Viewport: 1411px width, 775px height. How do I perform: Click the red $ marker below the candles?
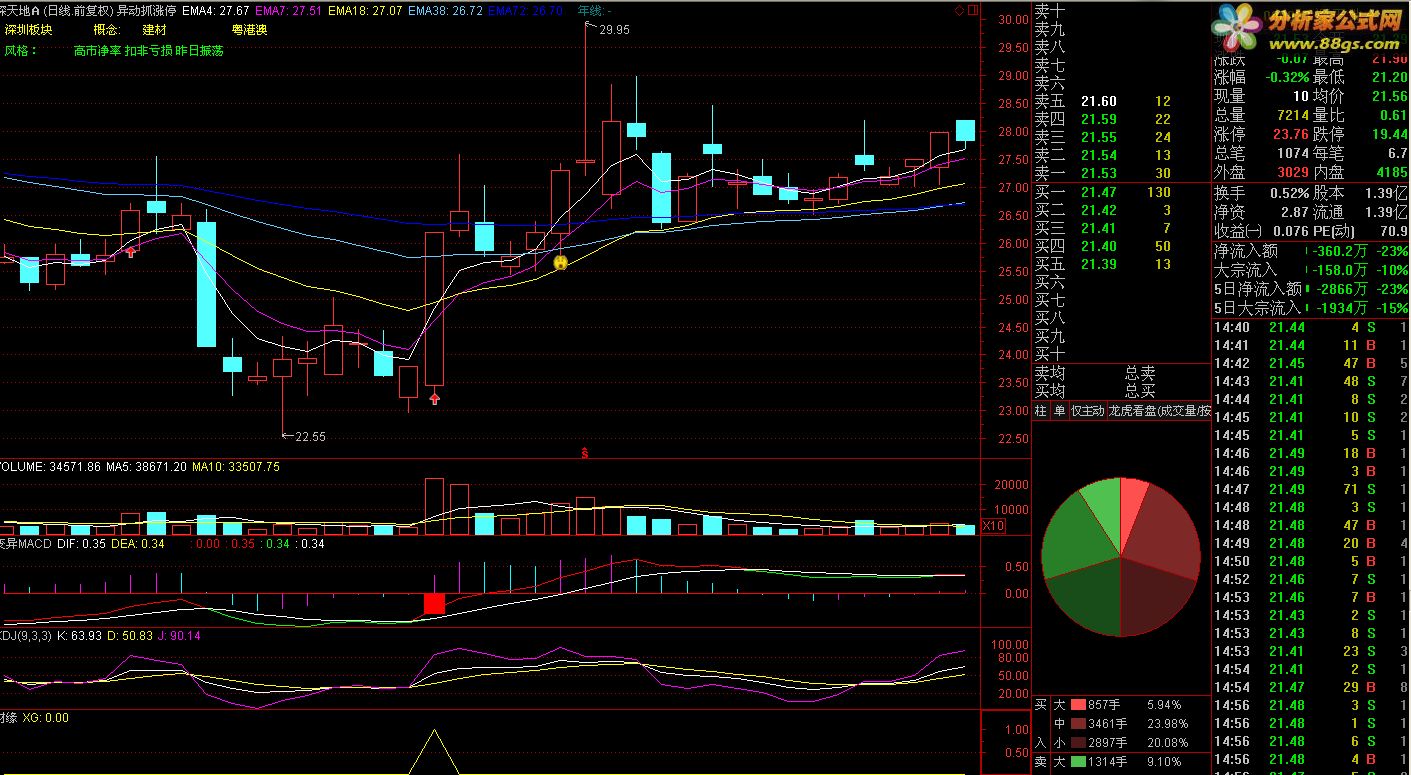584,453
